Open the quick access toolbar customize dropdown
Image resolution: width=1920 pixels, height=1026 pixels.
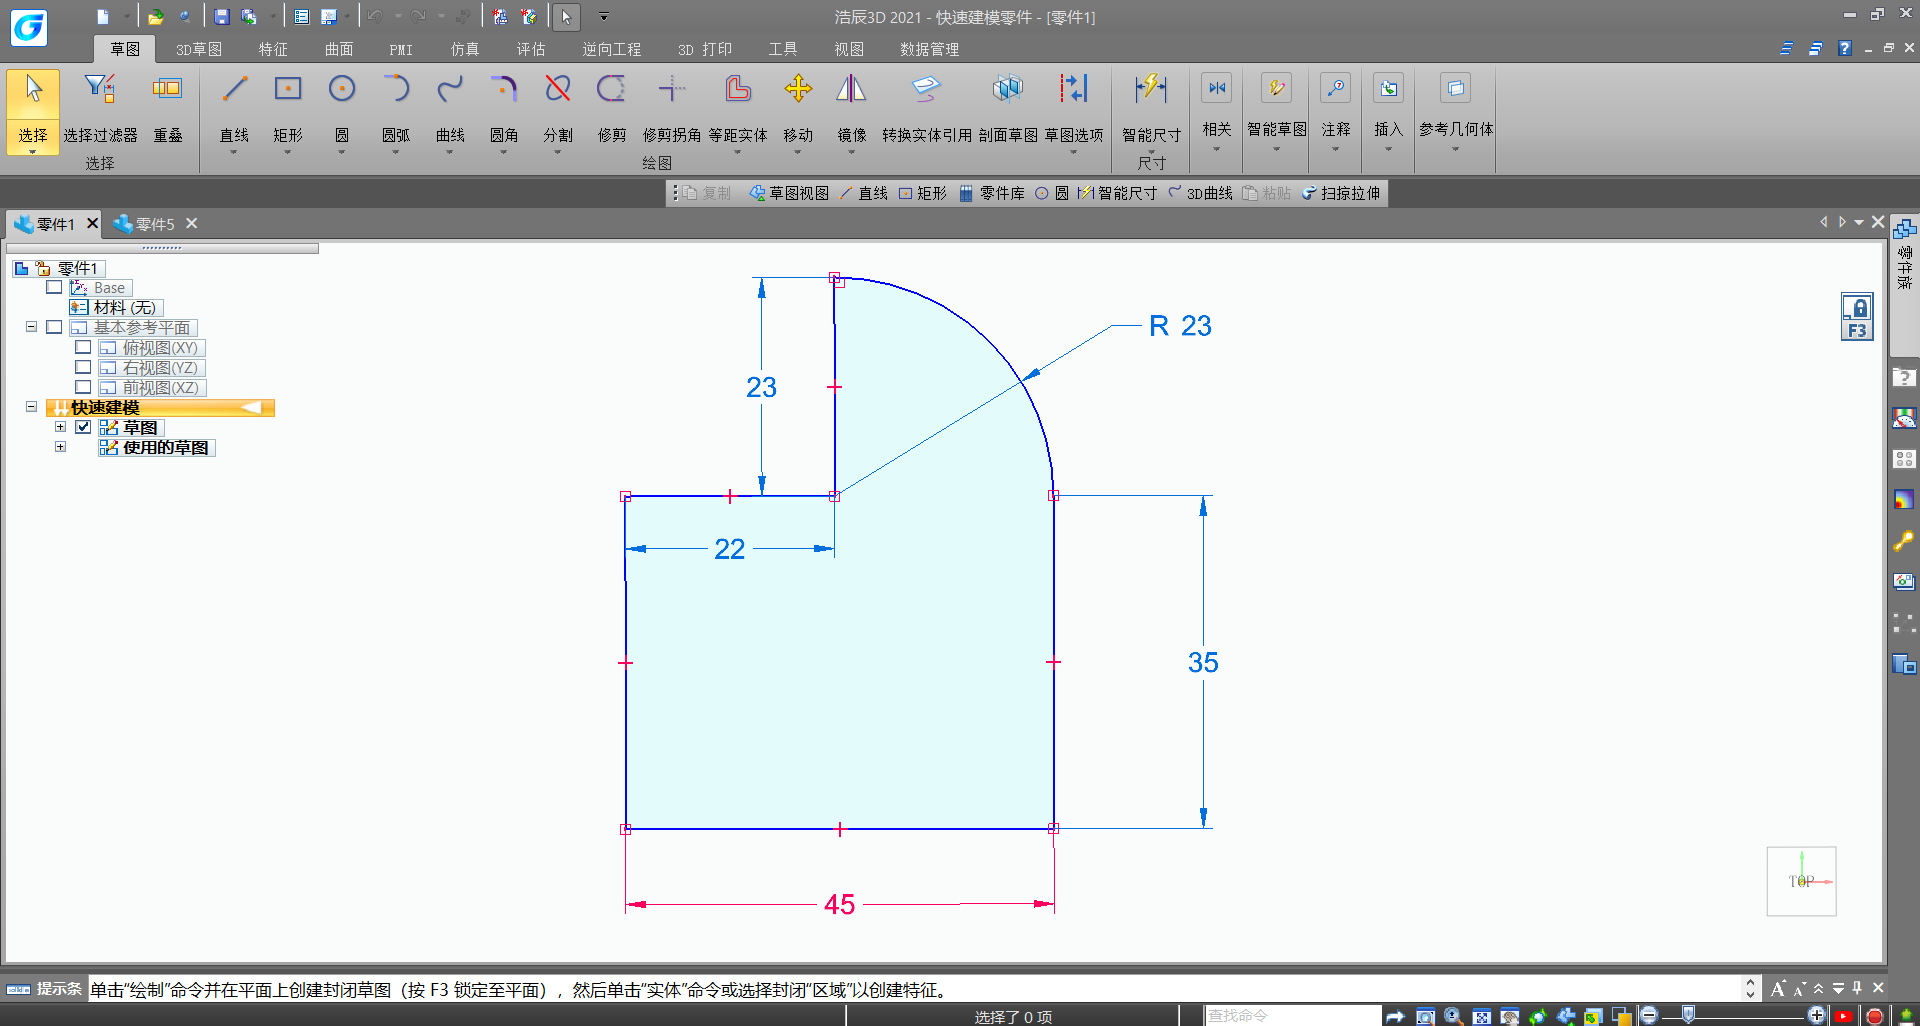603,17
